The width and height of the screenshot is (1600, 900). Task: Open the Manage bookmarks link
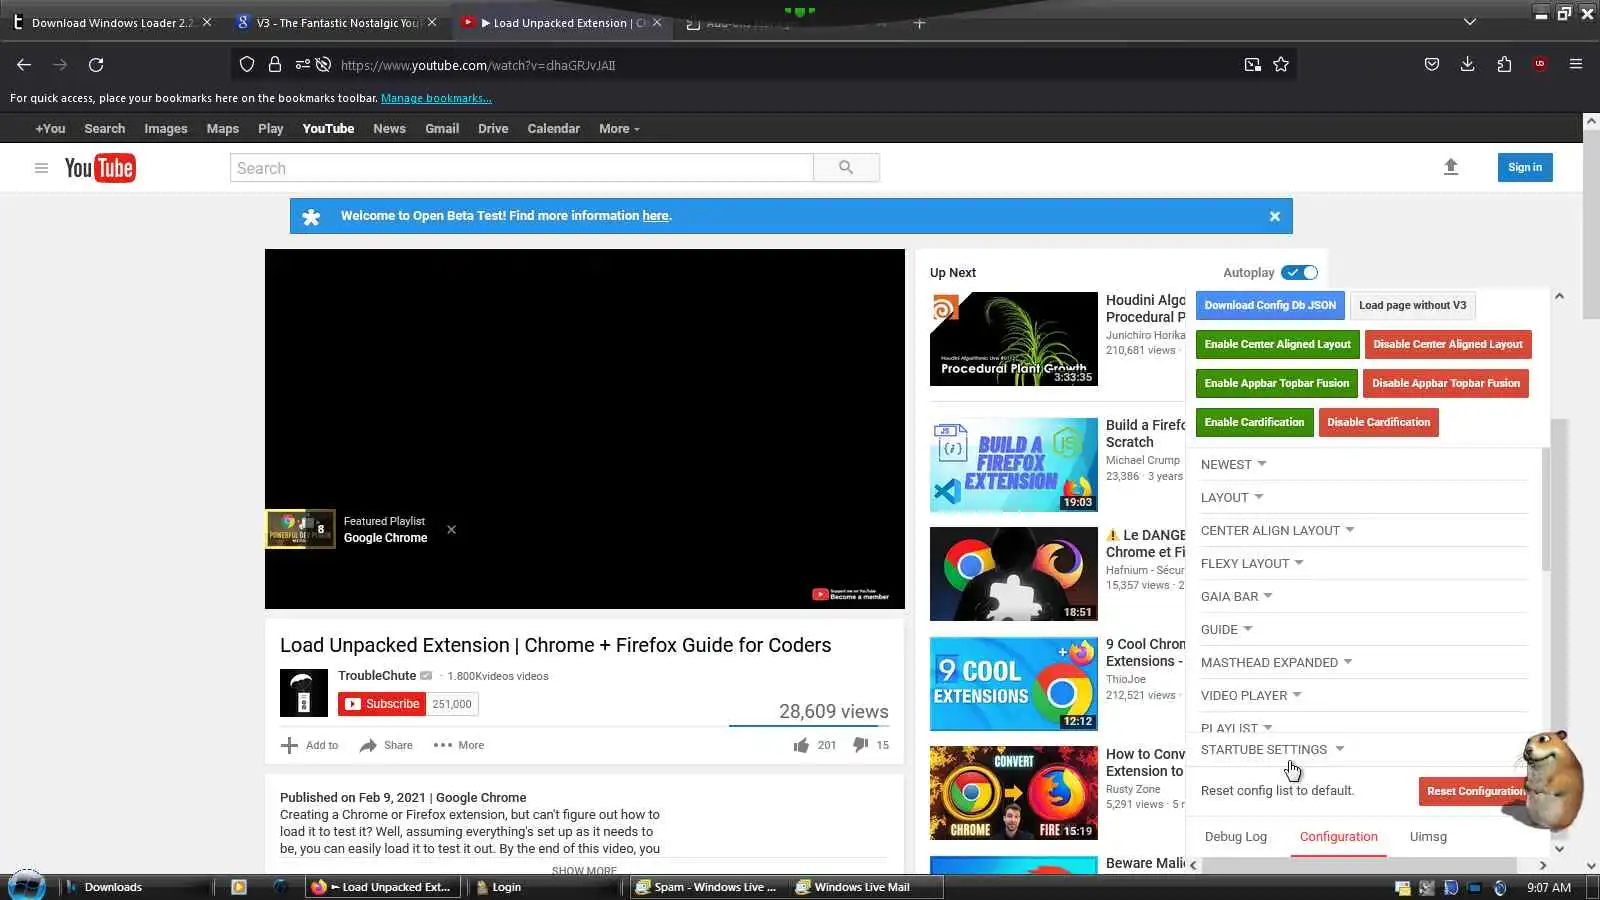(436, 98)
